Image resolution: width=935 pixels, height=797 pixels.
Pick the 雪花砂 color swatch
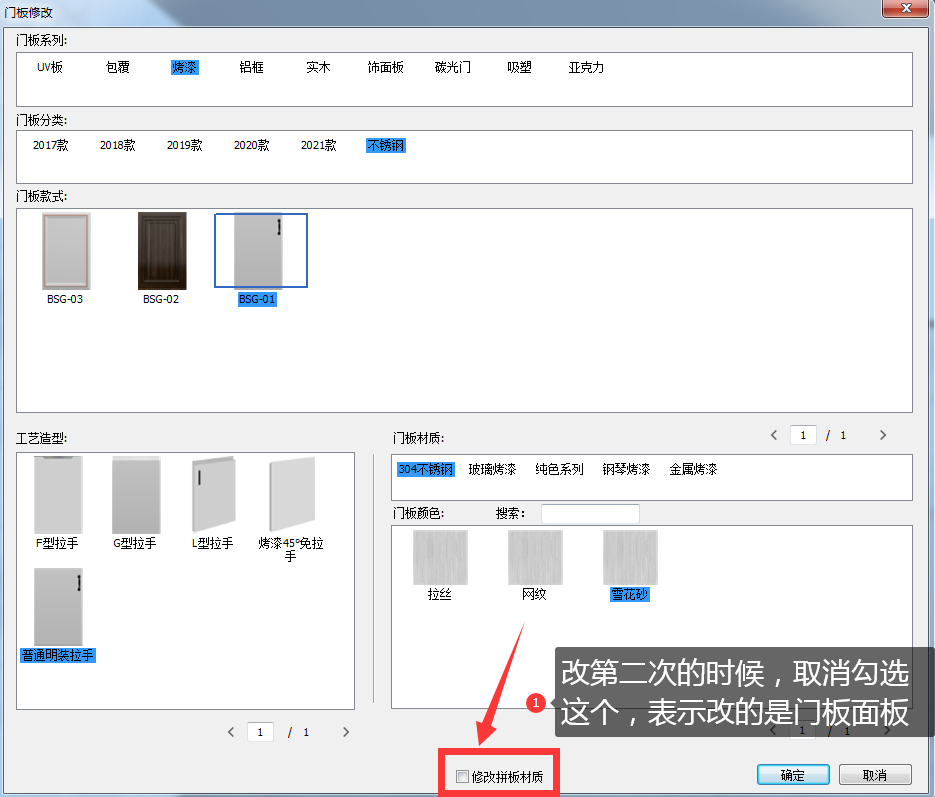[630, 557]
